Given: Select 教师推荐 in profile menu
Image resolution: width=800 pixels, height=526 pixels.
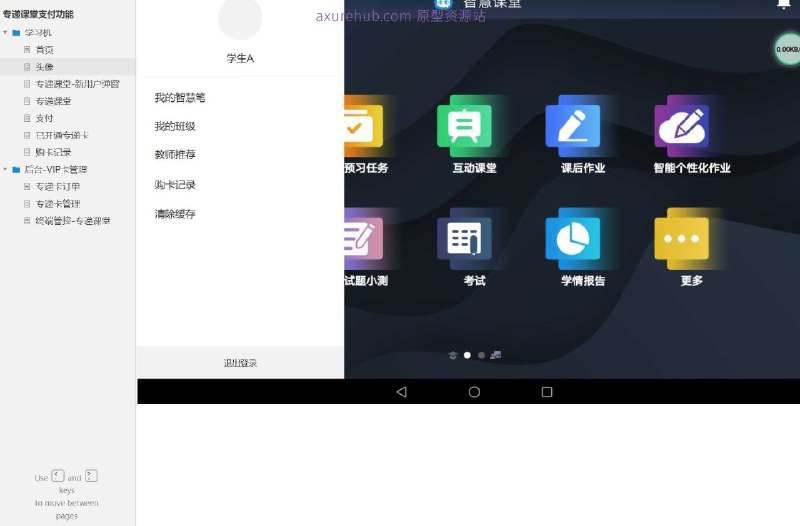Looking at the screenshot, I should coord(175,154).
